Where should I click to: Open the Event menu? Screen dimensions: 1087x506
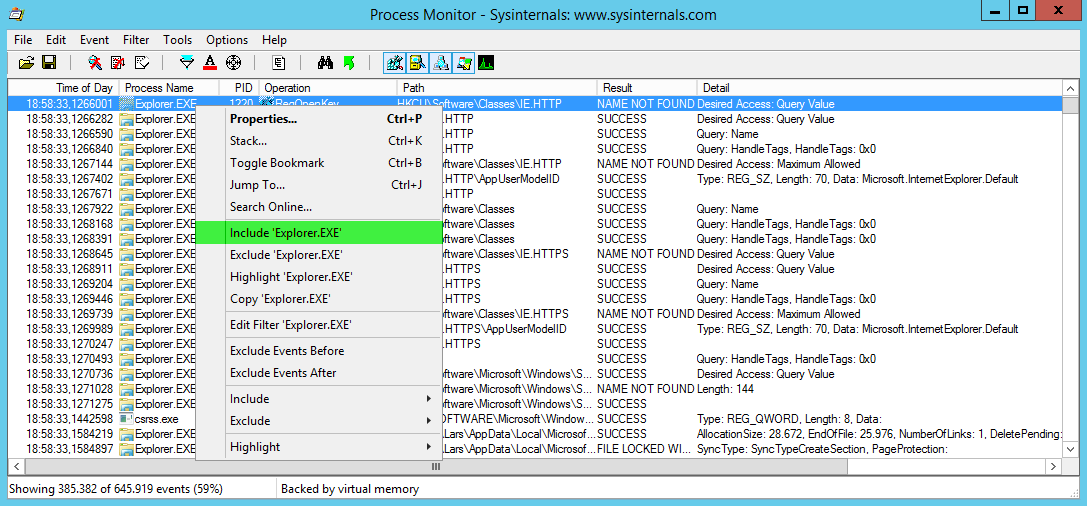tap(94, 40)
